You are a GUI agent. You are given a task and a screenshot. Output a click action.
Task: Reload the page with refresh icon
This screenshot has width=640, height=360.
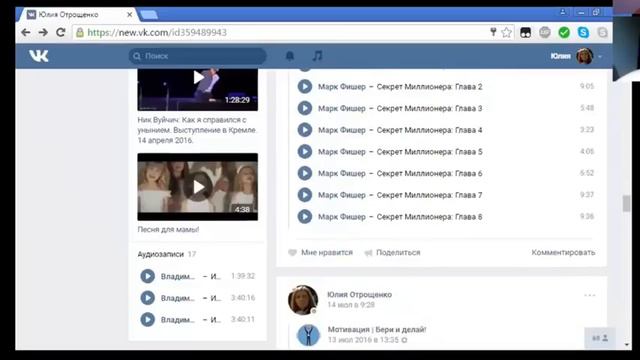tap(61, 32)
